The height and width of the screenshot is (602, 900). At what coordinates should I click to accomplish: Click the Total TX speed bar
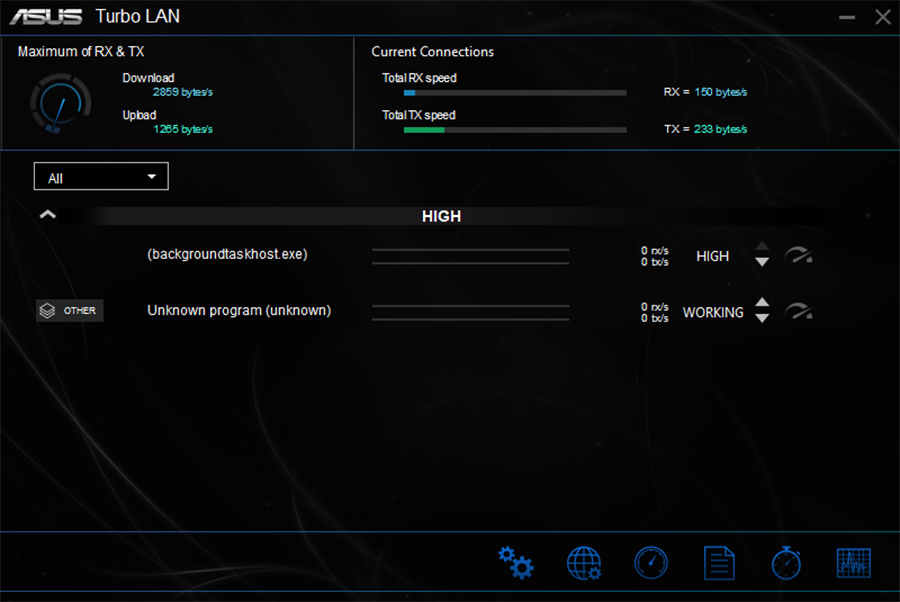click(515, 130)
